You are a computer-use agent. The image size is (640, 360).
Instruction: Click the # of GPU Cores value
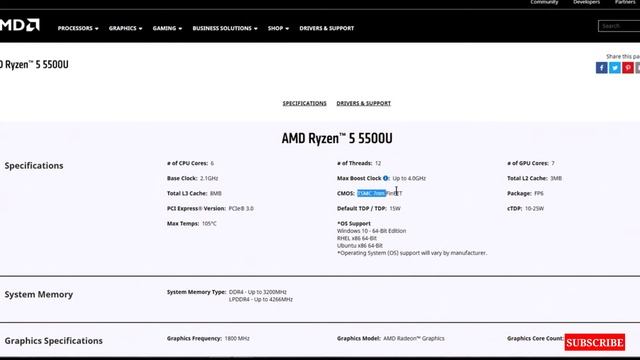pyautogui.click(x=553, y=163)
